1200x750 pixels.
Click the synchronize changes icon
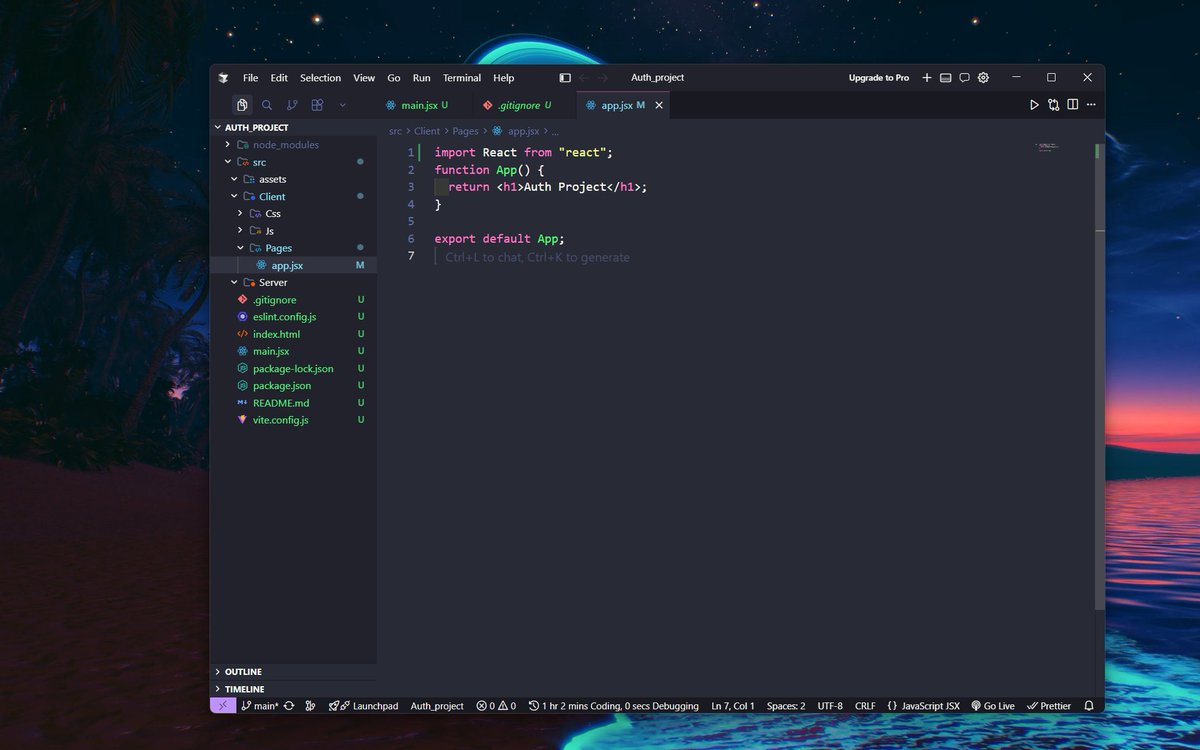pos(289,706)
